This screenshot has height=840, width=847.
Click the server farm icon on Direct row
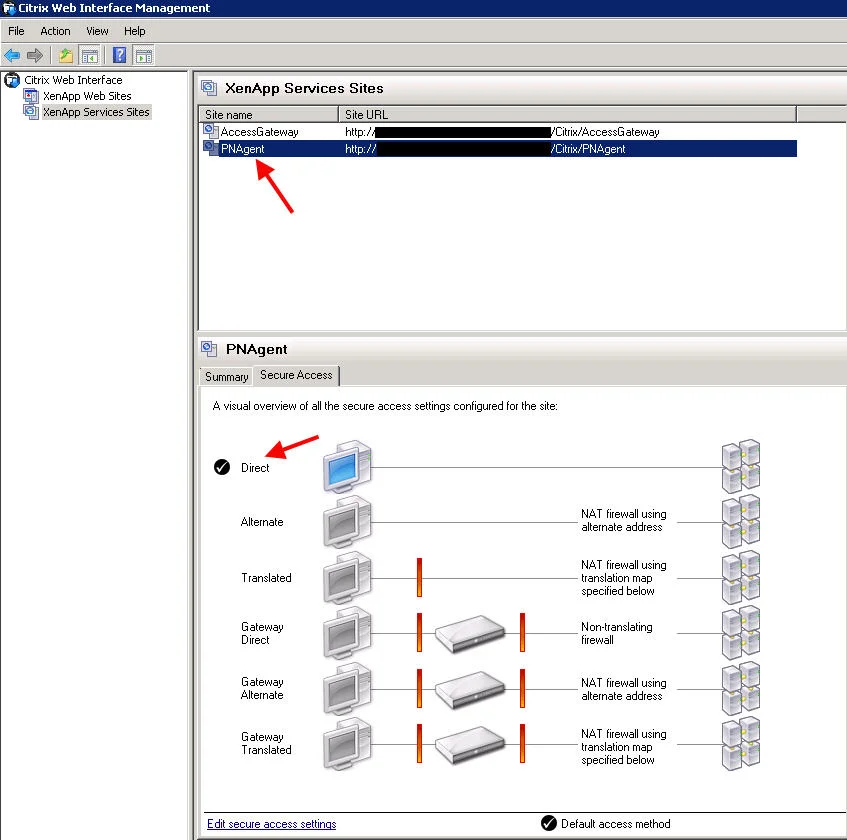tap(741, 466)
